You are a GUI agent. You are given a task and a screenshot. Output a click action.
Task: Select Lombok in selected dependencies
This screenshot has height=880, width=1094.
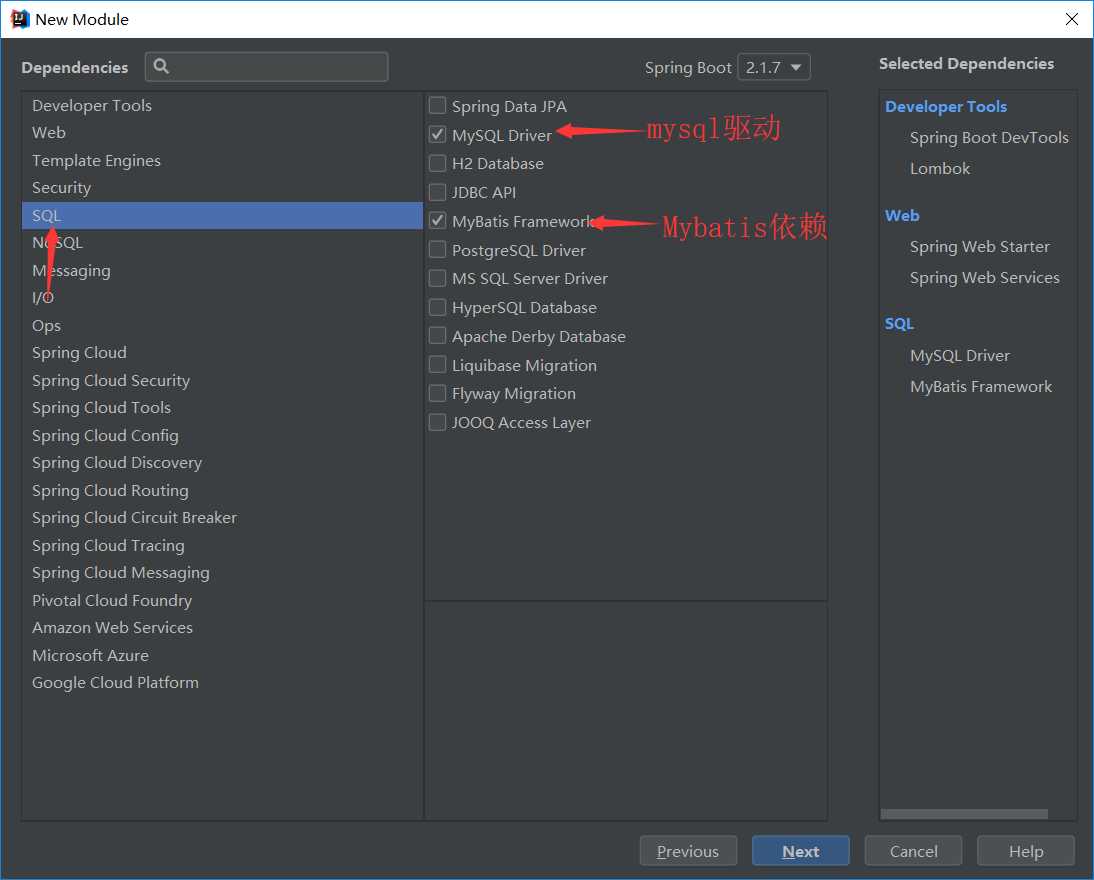(x=940, y=169)
